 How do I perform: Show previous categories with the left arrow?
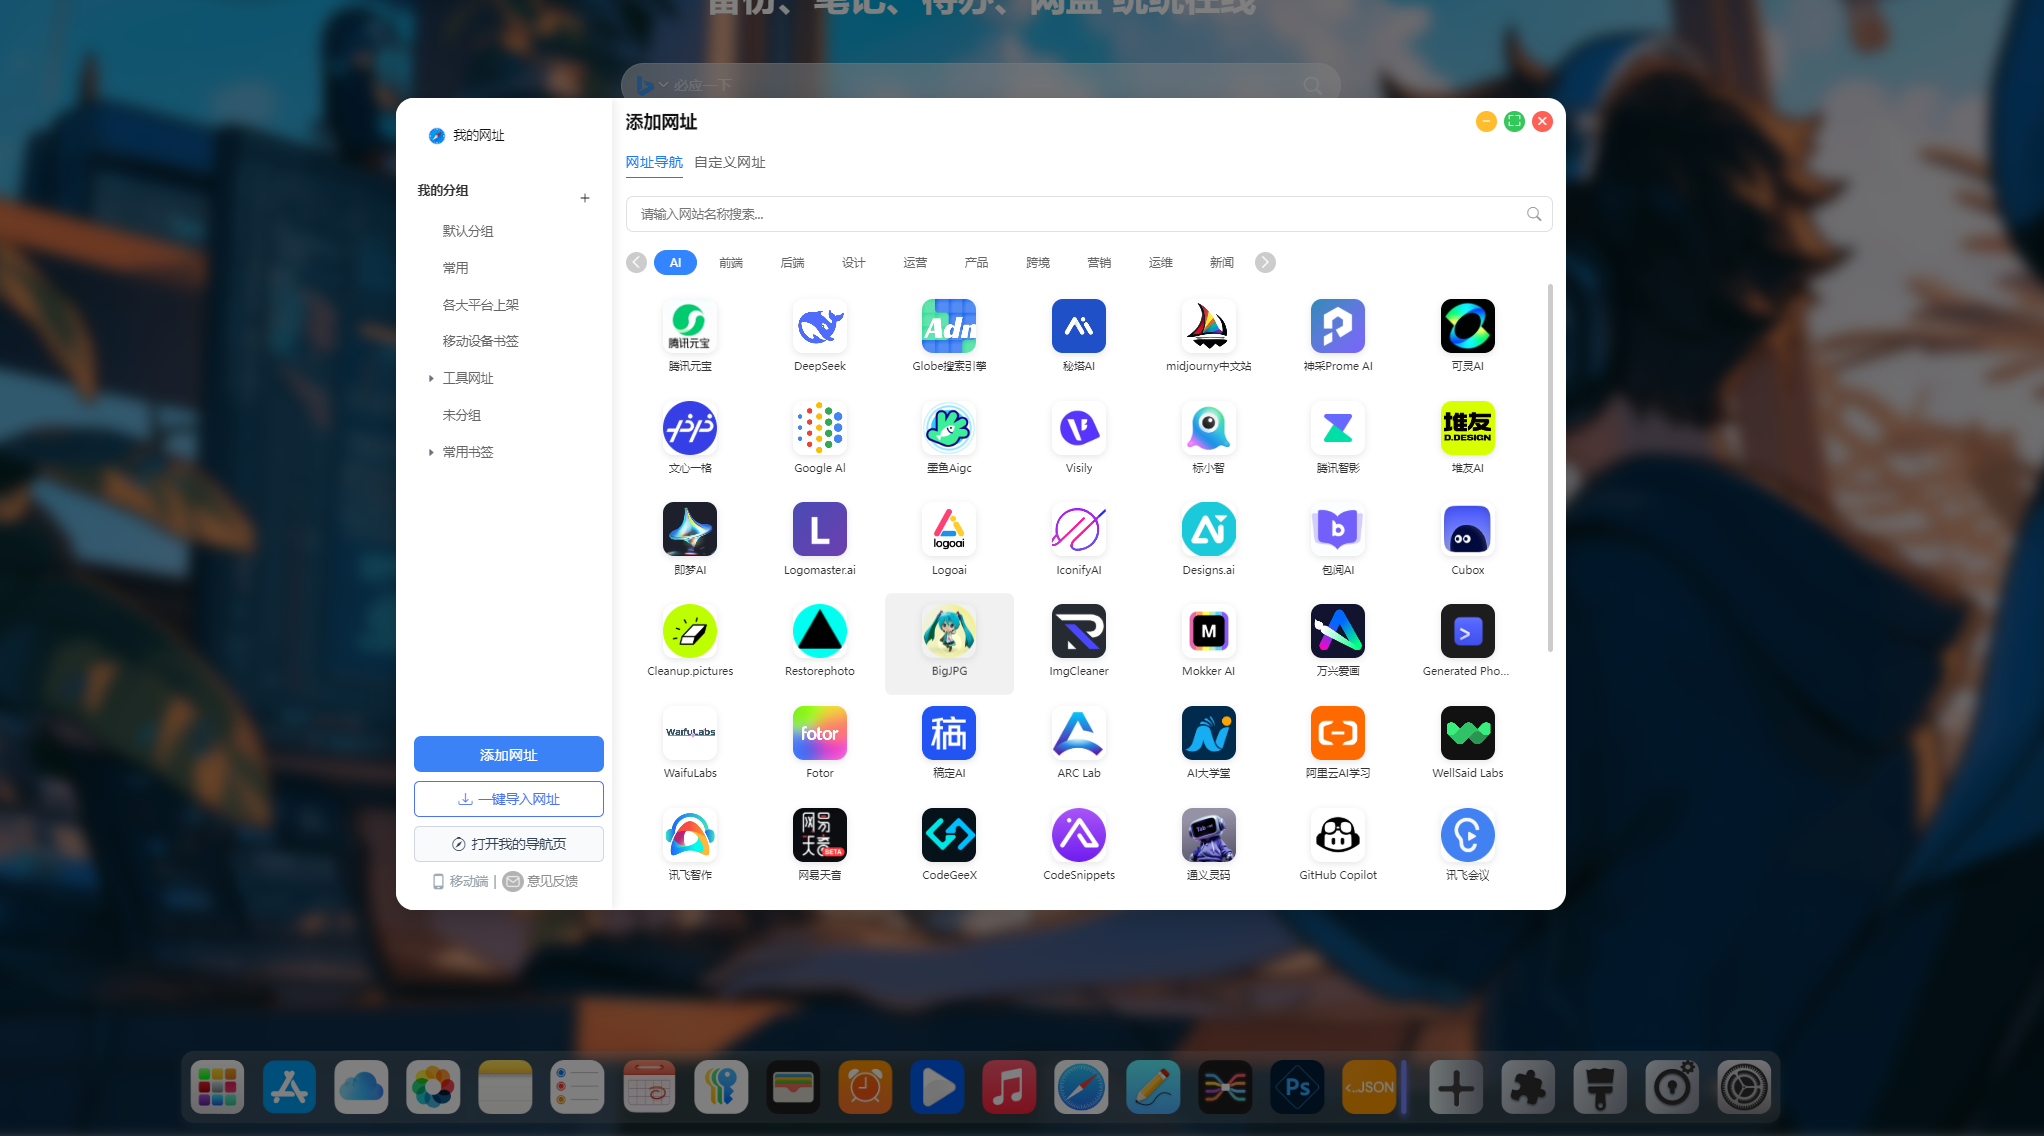pos(636,262)
